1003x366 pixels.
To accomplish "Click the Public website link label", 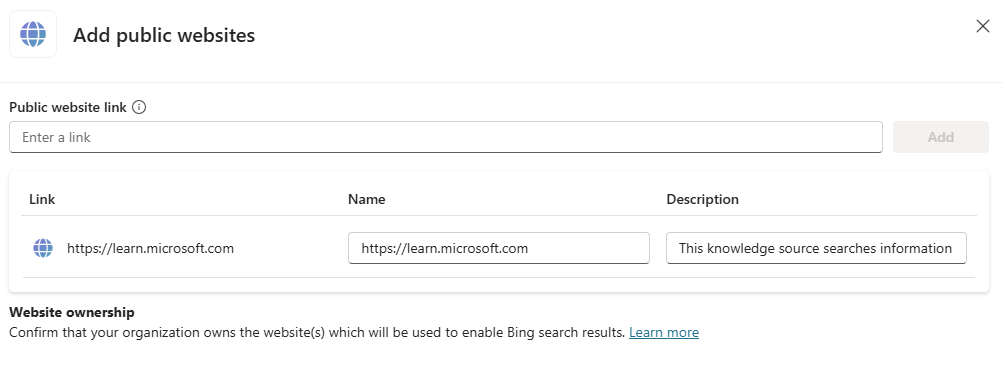I will point(68,107).
